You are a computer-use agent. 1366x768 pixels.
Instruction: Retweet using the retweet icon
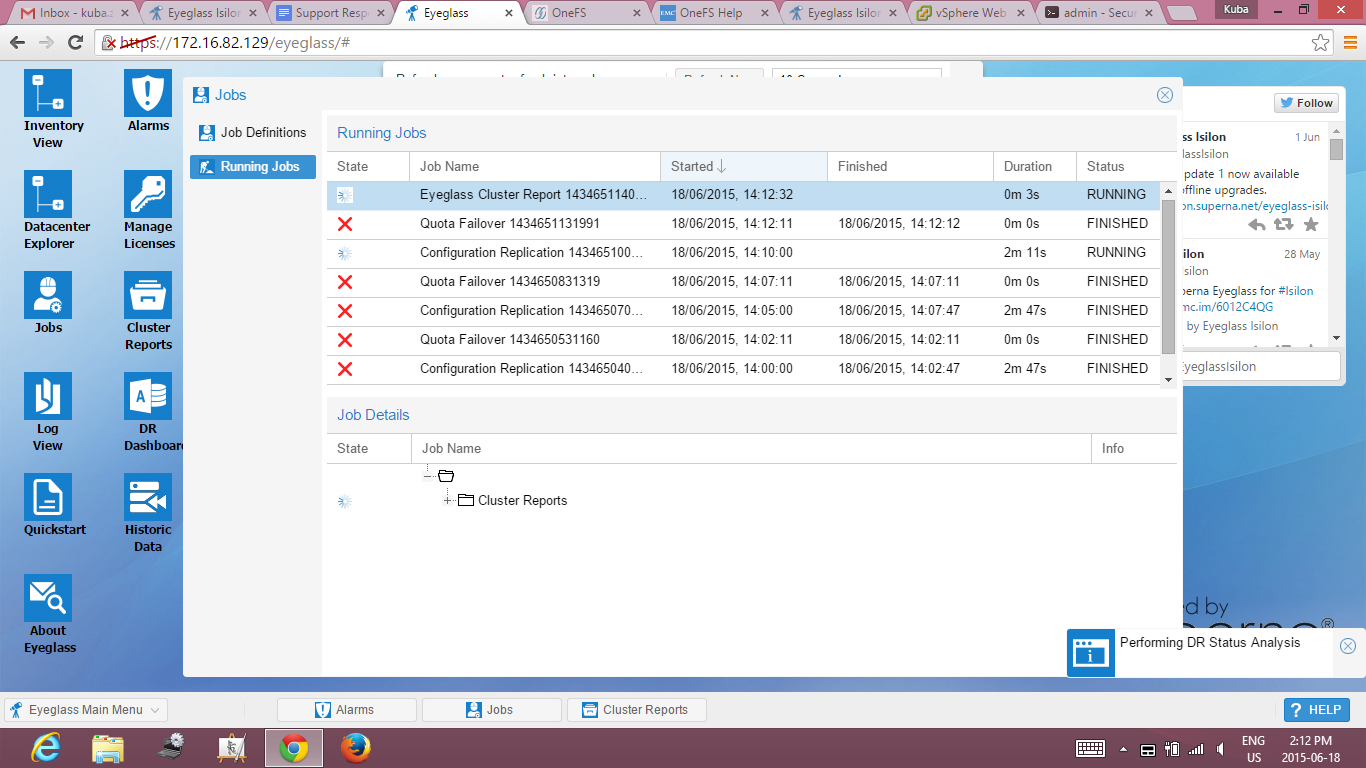[1284, 225]
